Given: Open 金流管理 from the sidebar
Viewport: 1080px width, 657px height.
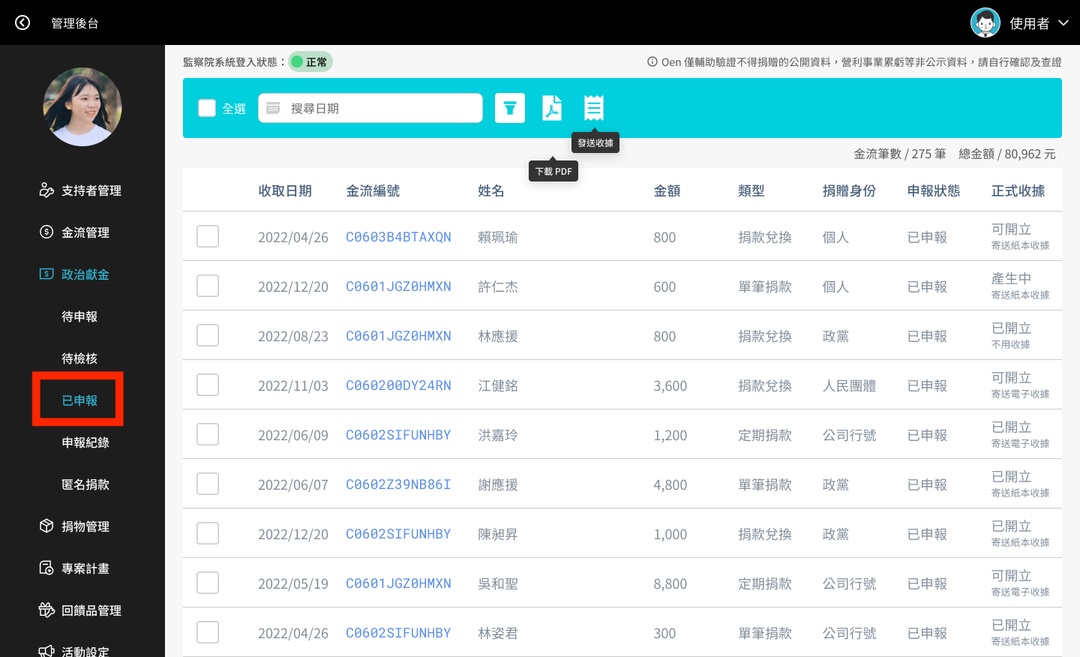Looking at the screenshot, I should (x=83, y=231).
